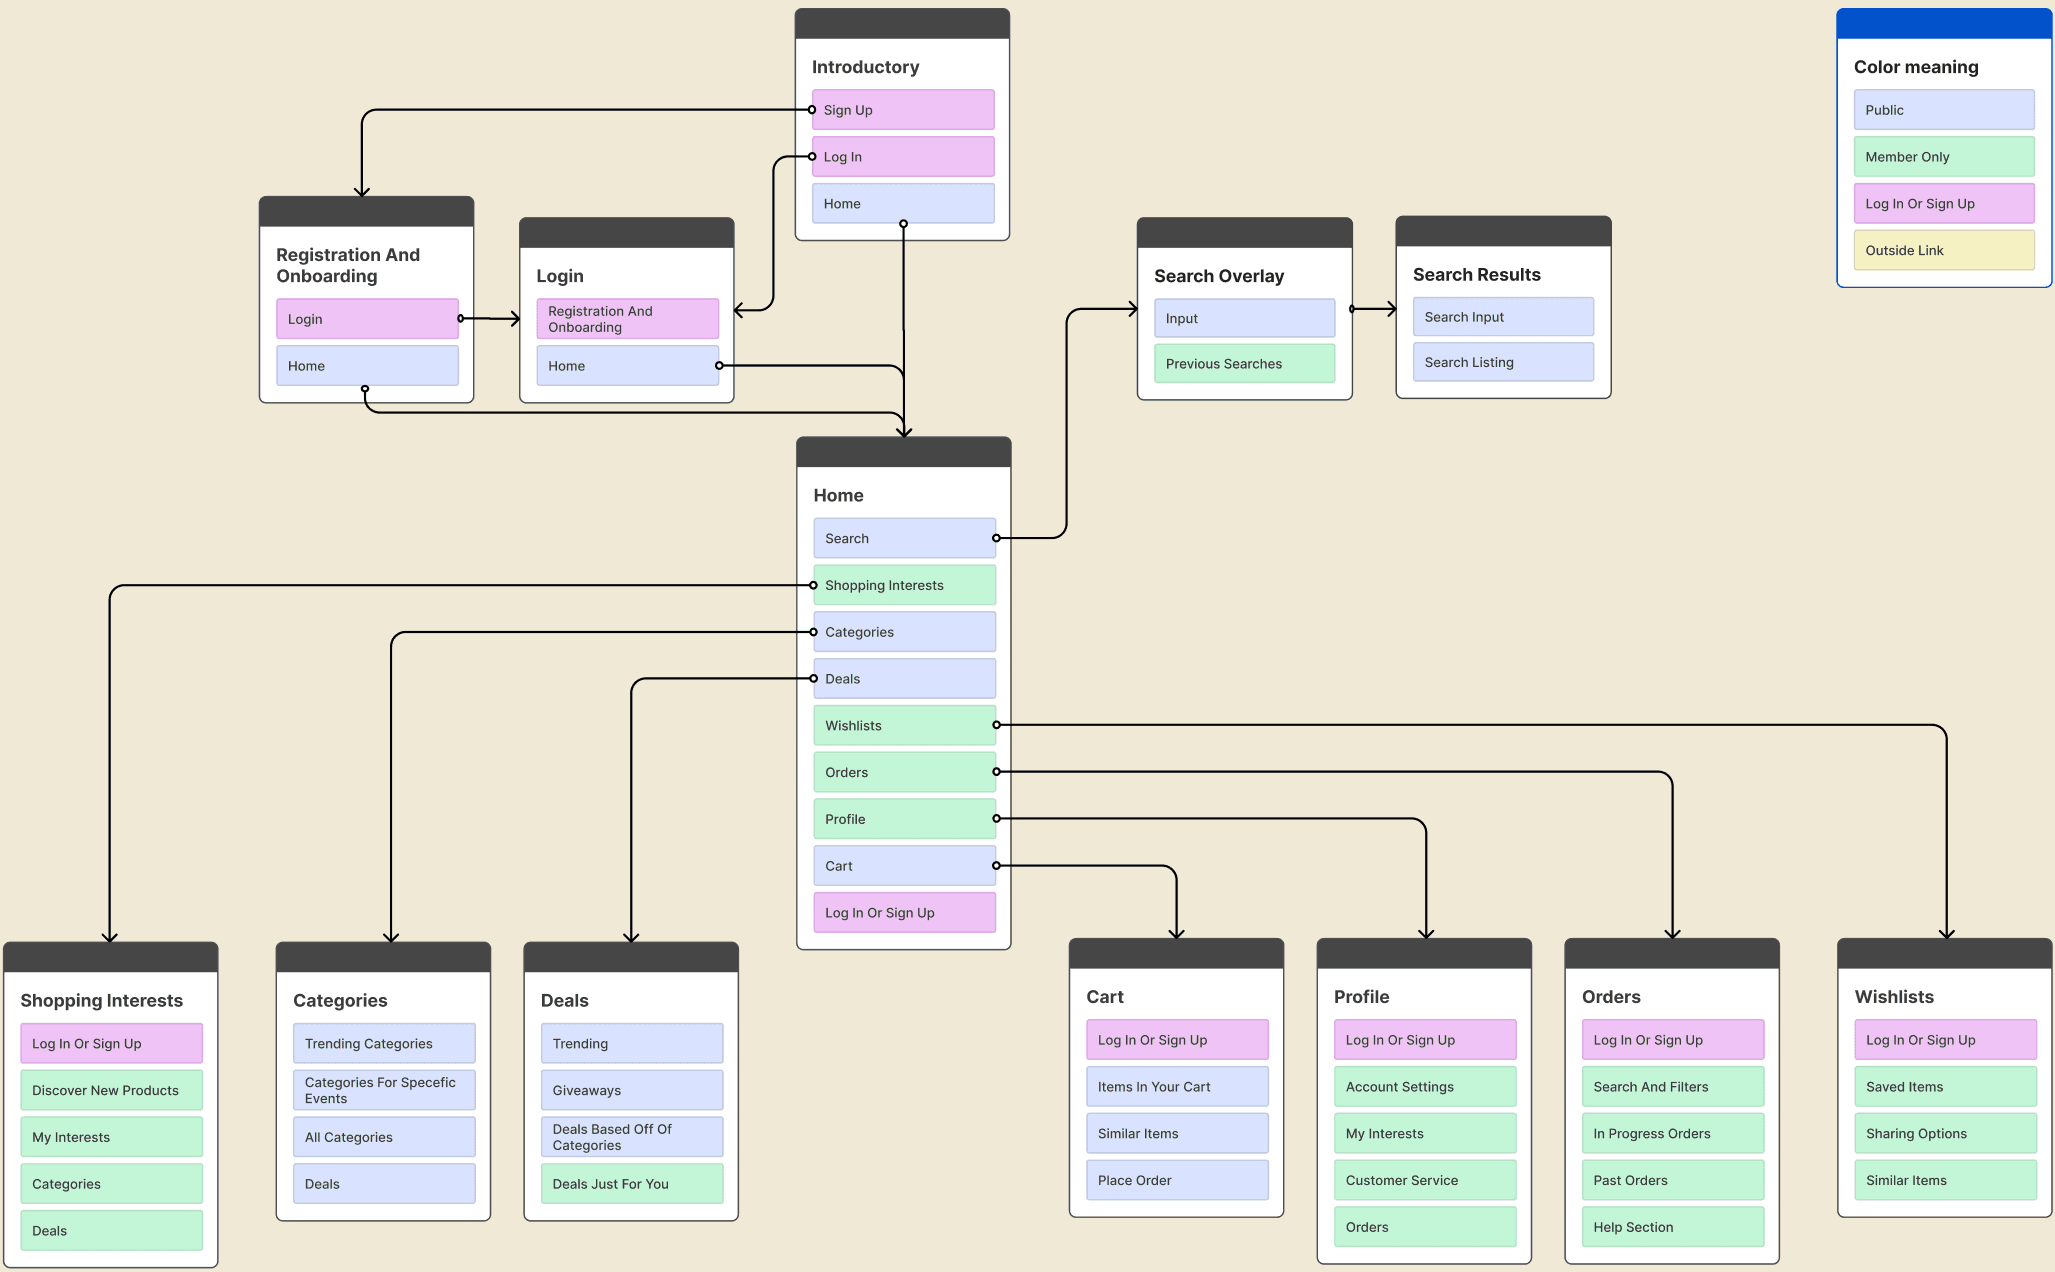Click Previous Searches in Search Overlay
Image resolution: width=2055 pixels, height=1272 pixels.
pos(1243,364)
